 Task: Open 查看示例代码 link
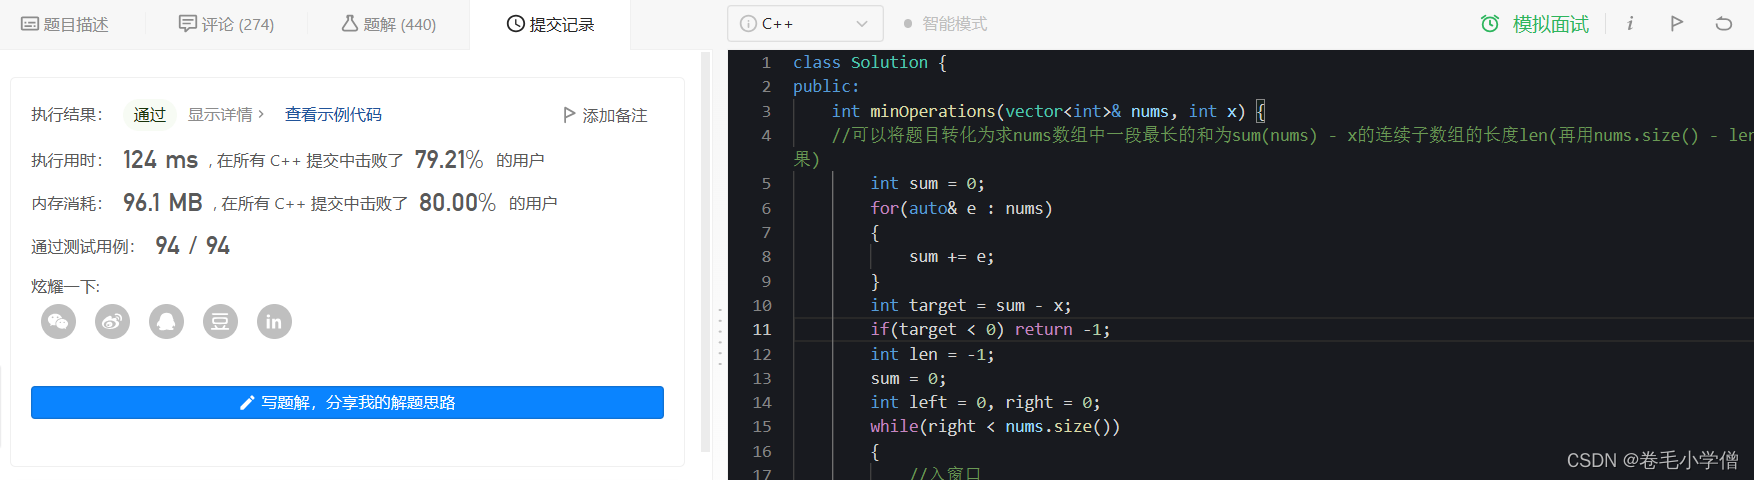[333, 115]
